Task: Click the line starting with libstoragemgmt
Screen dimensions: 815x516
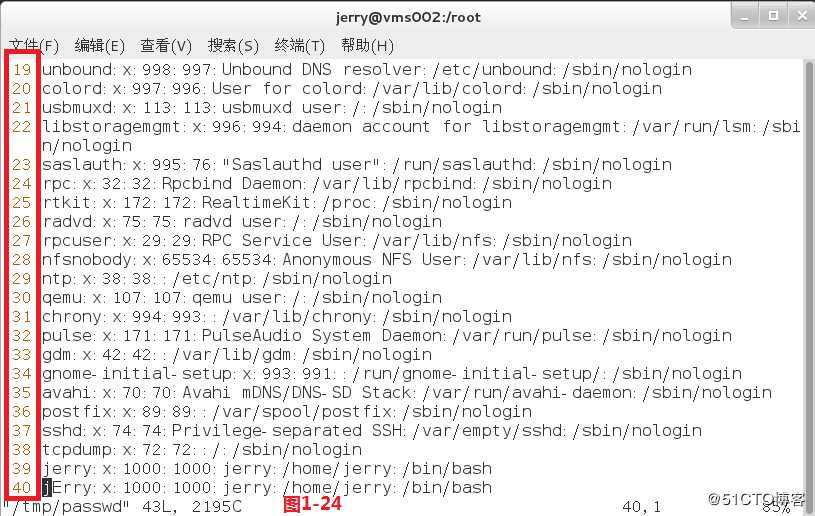Action: [x=421, y=126]
